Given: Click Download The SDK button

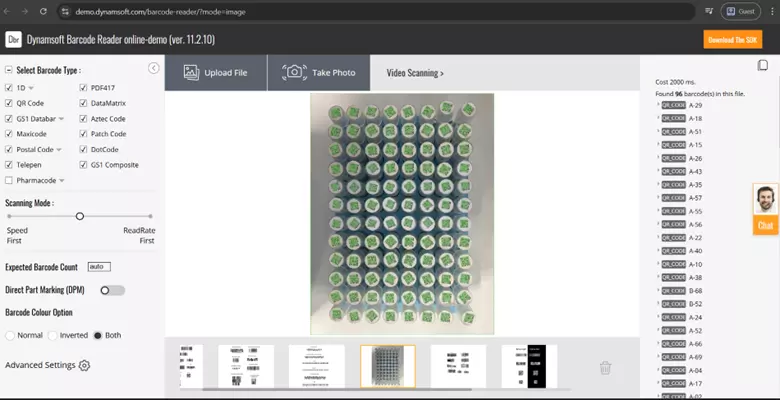Looking at the screenshot, I should (733, 40).
